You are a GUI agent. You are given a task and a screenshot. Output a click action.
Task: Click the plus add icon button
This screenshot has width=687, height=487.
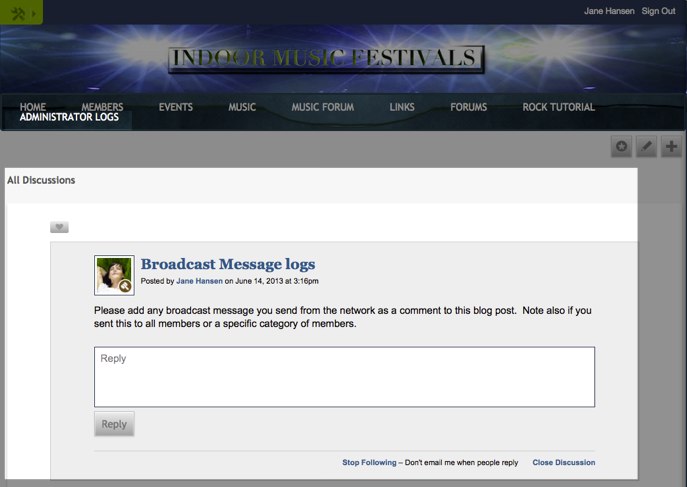point(671,146)
